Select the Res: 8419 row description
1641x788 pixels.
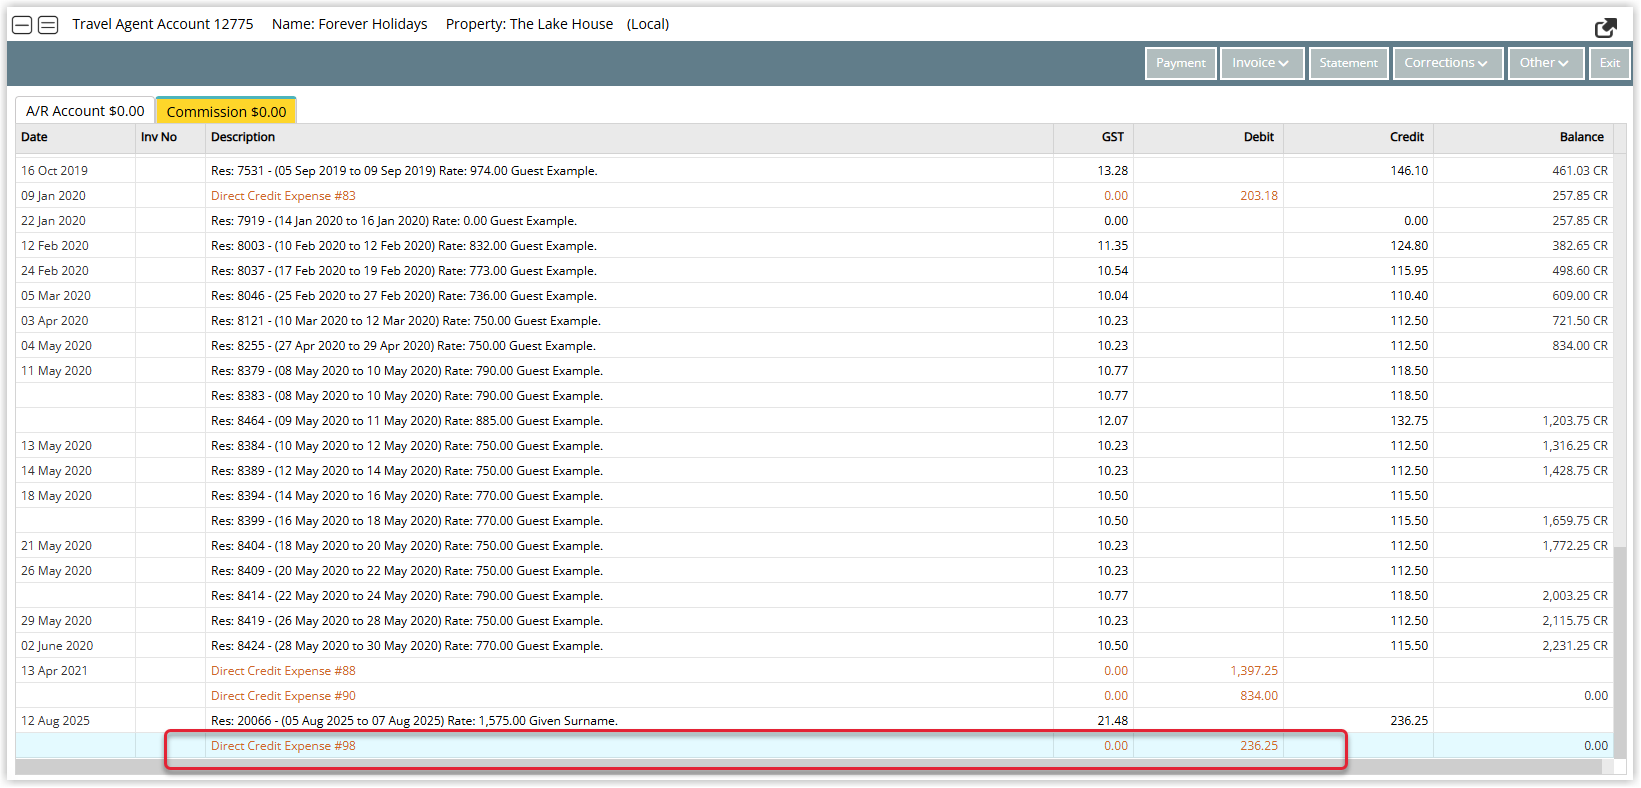click(x=407, y=621)
